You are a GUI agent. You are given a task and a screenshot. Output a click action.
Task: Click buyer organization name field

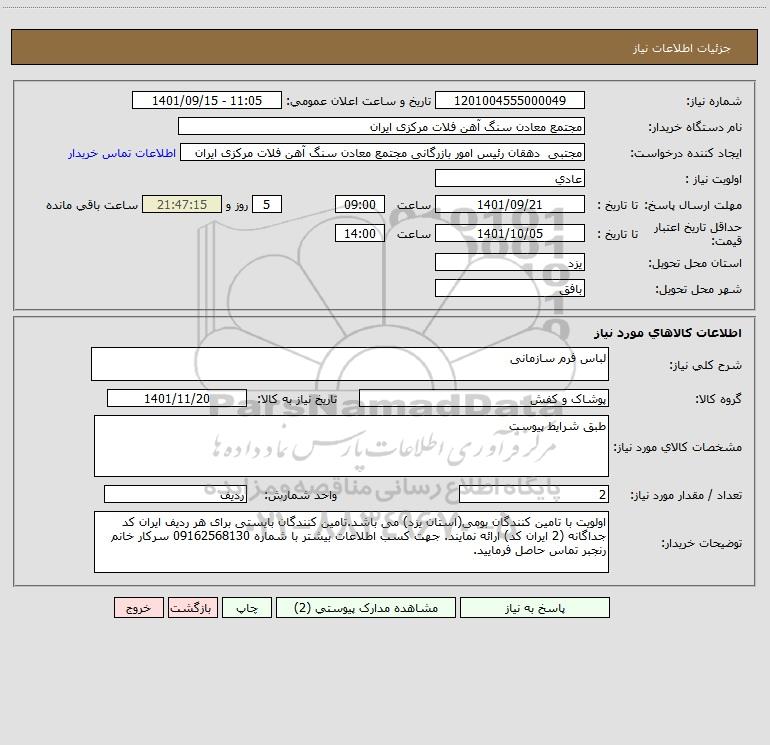(381, 126)
